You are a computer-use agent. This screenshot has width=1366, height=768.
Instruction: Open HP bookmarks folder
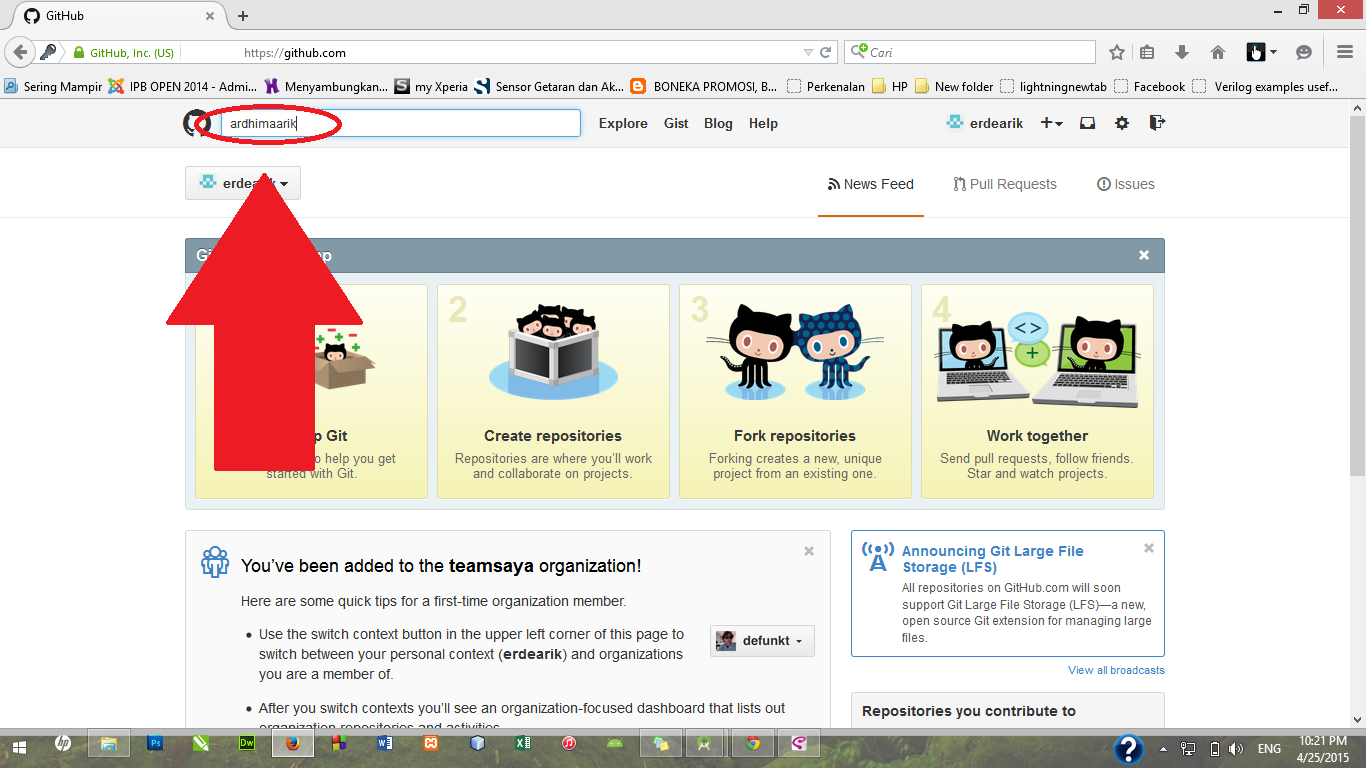point(890,87)
